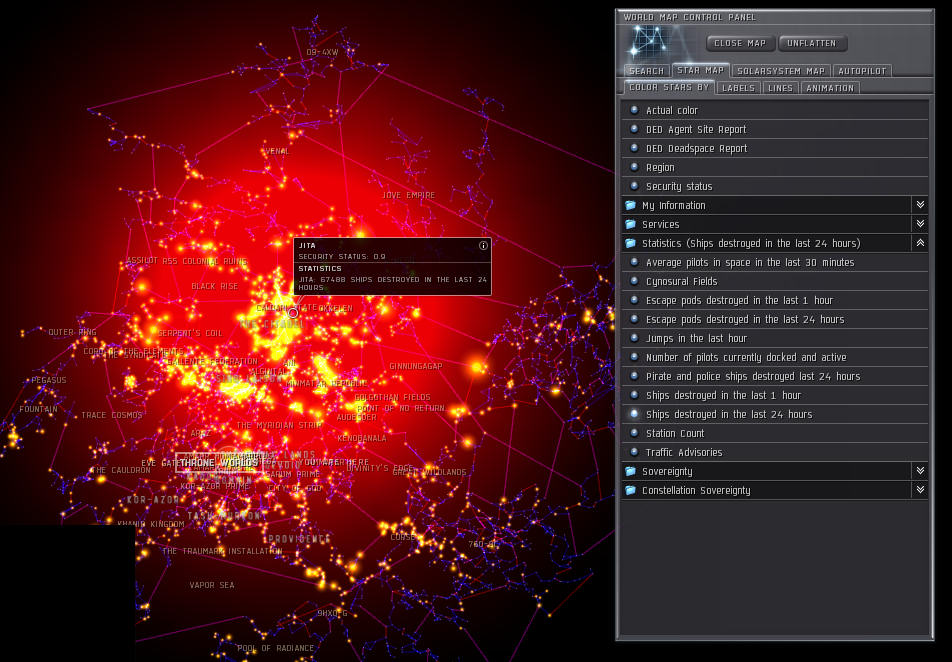
Task: Click the info icon in Jita tooltip
Action: tap(483, 245)
